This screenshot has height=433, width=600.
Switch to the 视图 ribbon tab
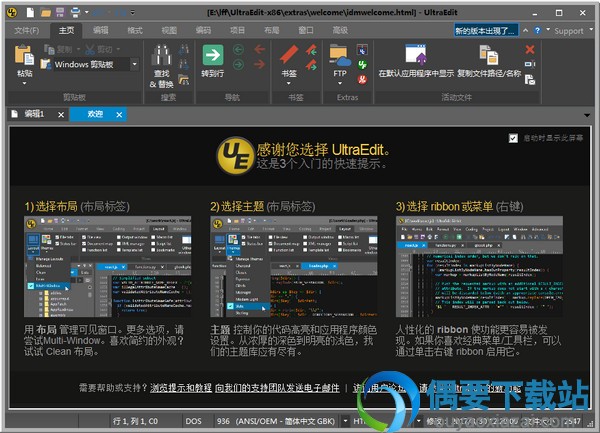(169, 30)
